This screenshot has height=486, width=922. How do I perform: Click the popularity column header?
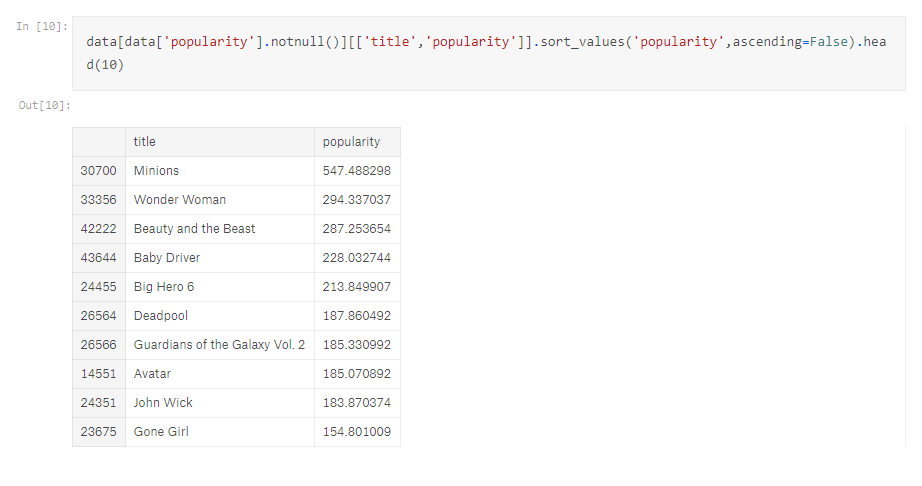(x=358, y=142)
